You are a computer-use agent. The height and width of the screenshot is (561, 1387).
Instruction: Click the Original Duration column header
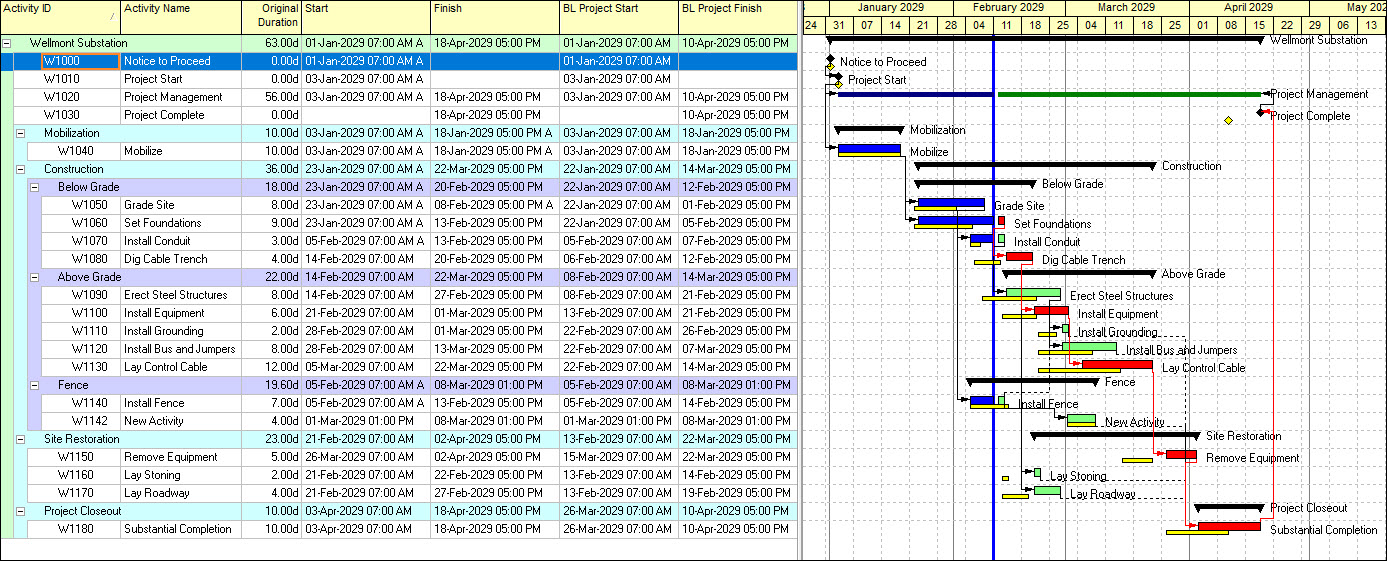[271, 16]
